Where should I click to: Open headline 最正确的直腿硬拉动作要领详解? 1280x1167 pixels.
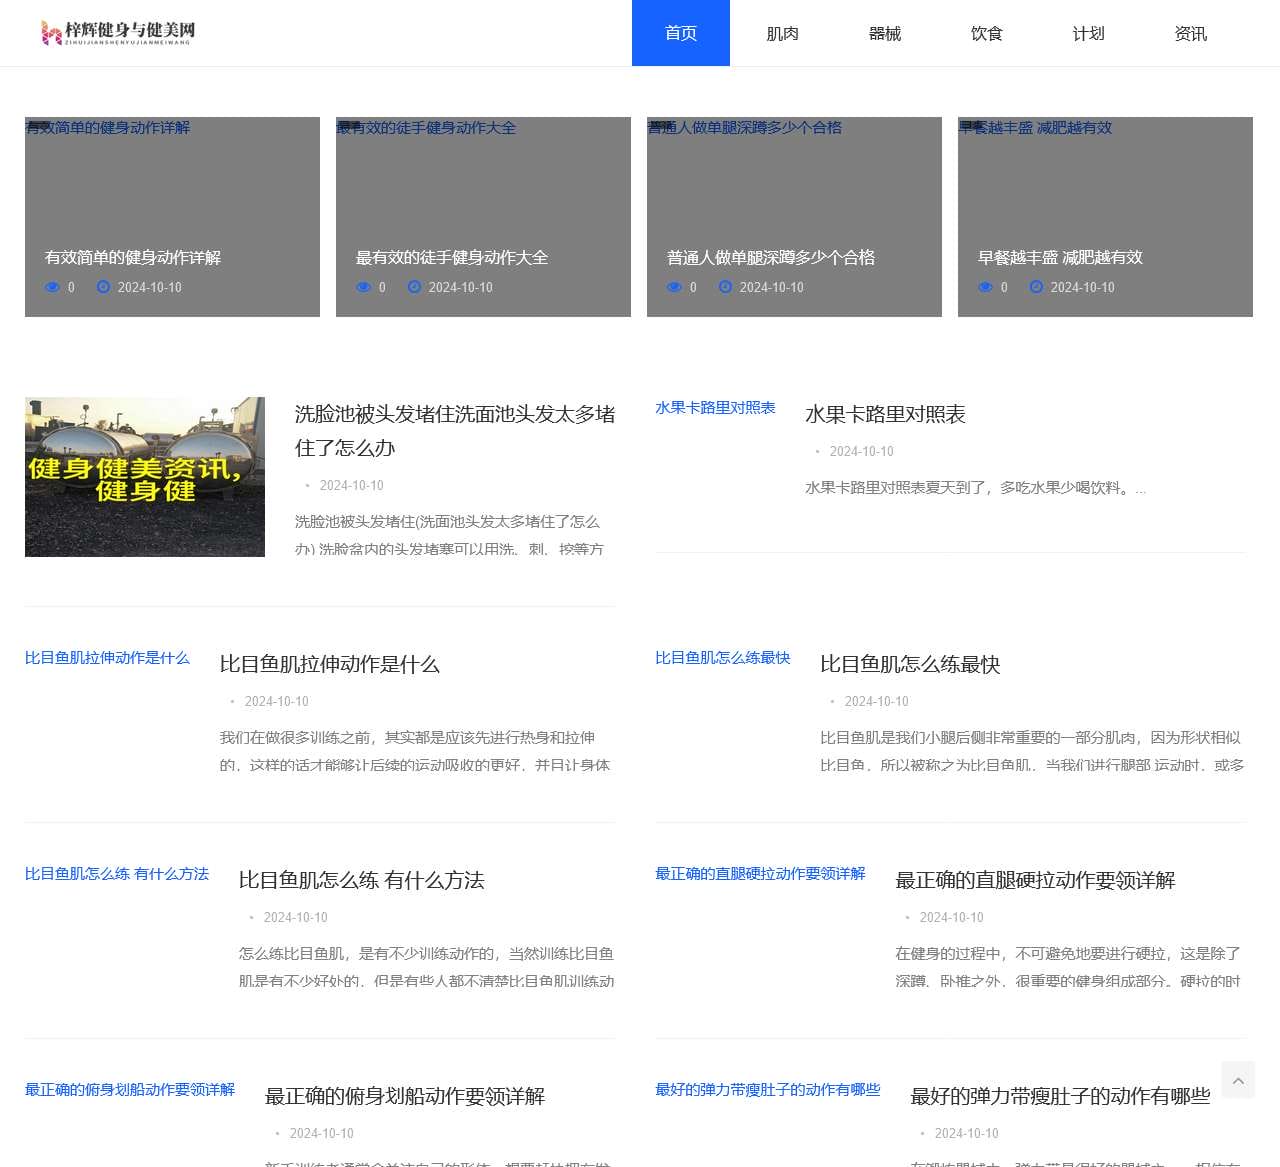[x=1035, y=880]
